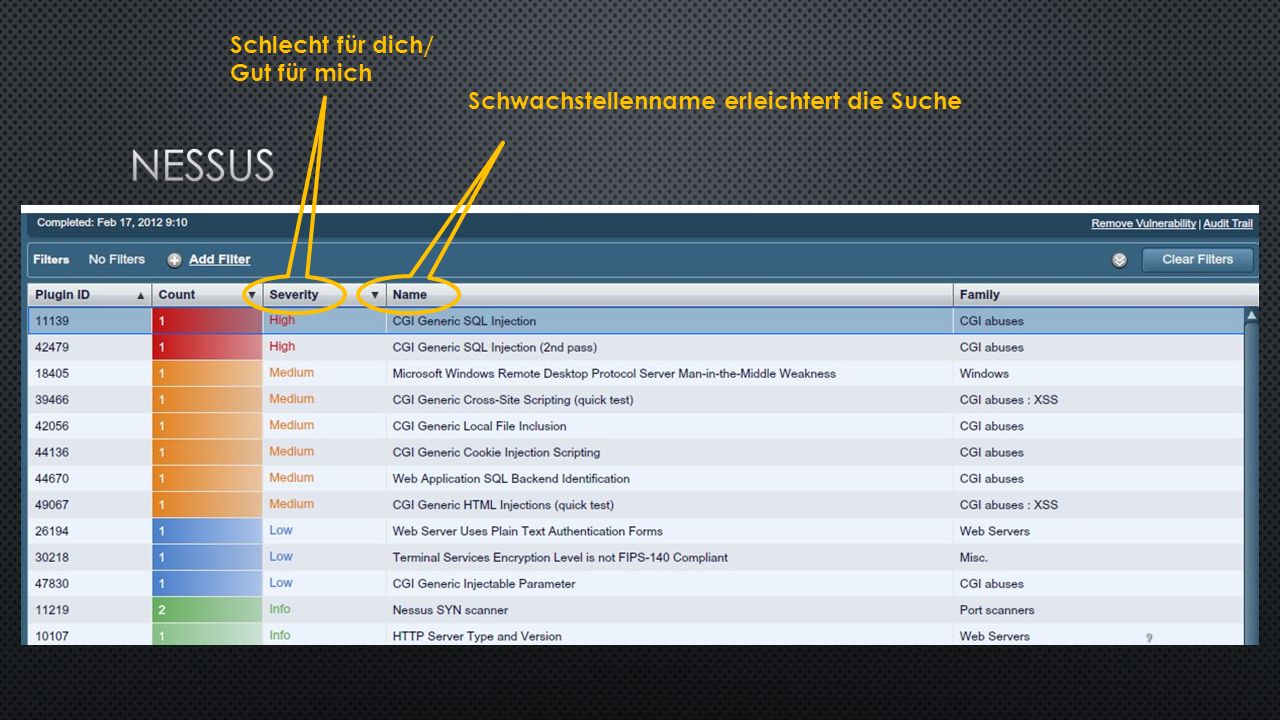The height and width of the screenshot is (720, 1280).
Task: Open Terminal Services Encryption Level FIPS-140 entry
Action: point(560,557)
